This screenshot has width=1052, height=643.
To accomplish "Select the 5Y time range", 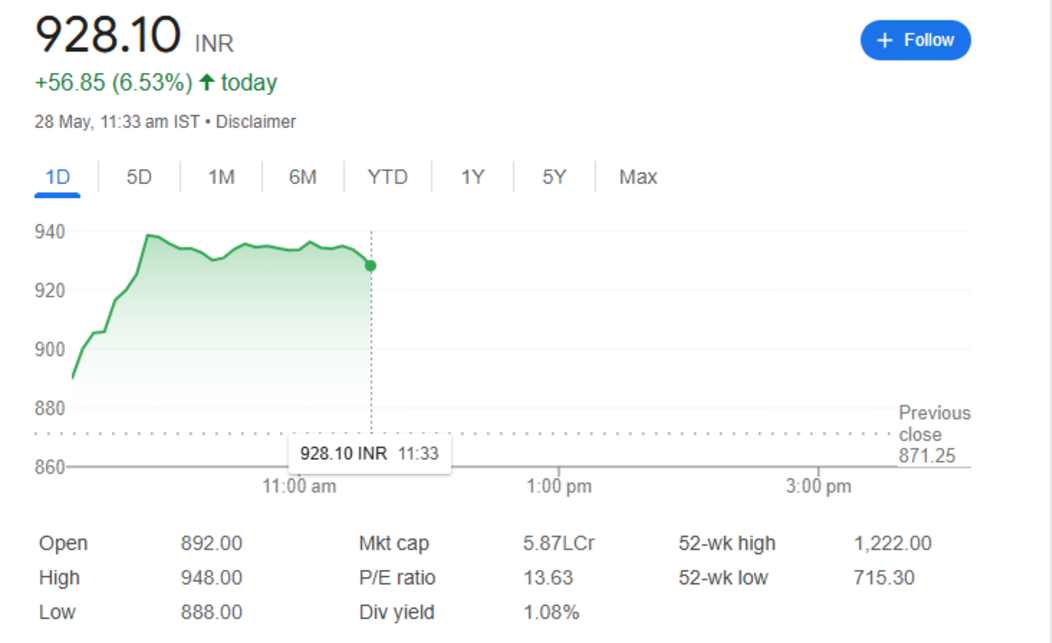I will [553, 176].
